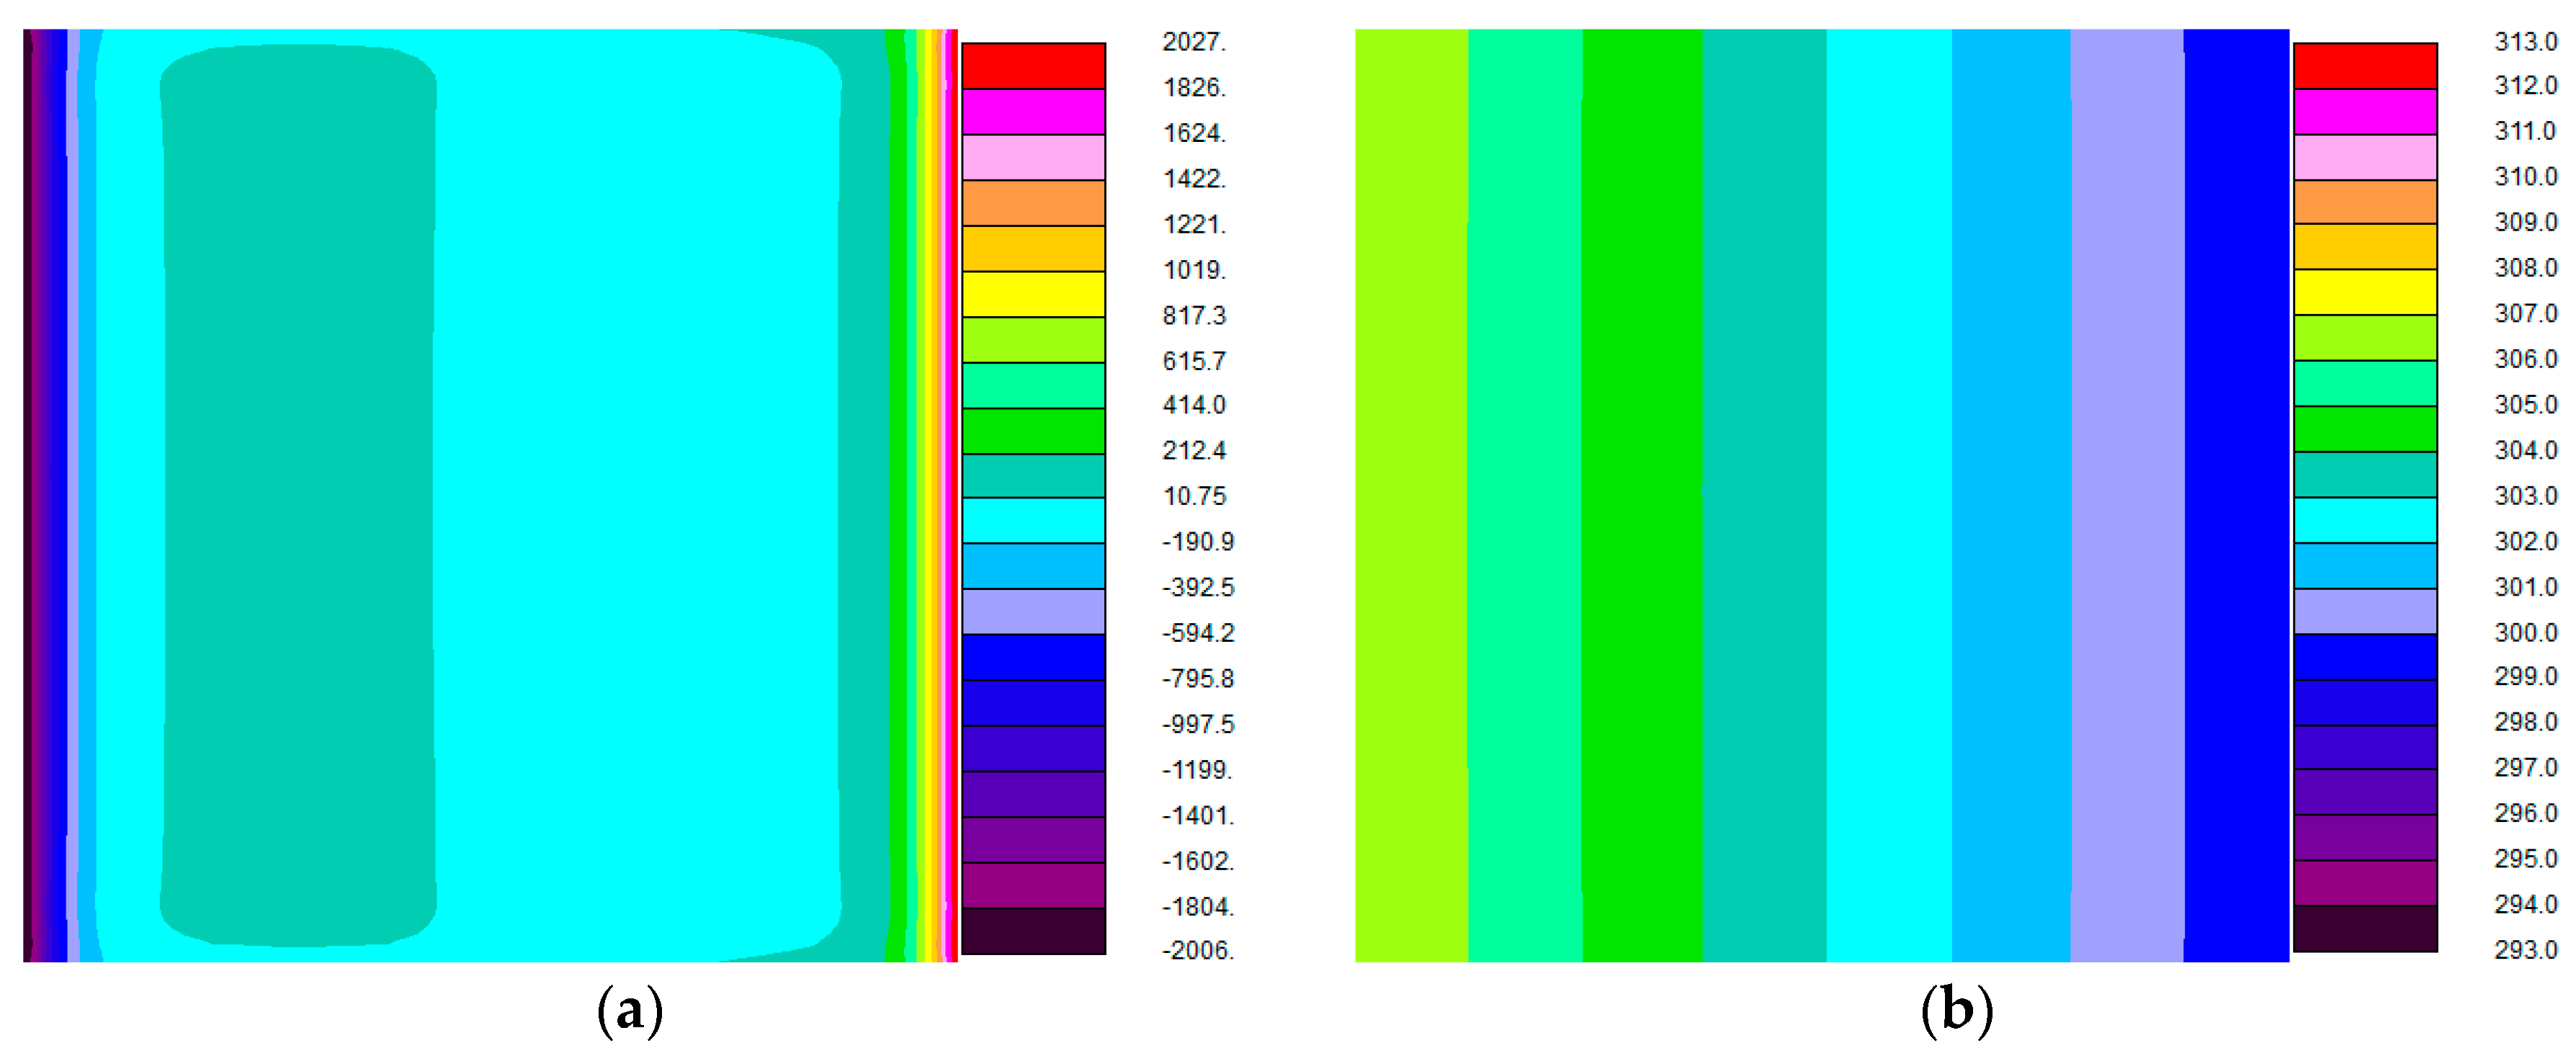This screenshot has width=2576, height=1056.
Task: Click the cyan swatch in right legend
Action: pos(2364,520)
